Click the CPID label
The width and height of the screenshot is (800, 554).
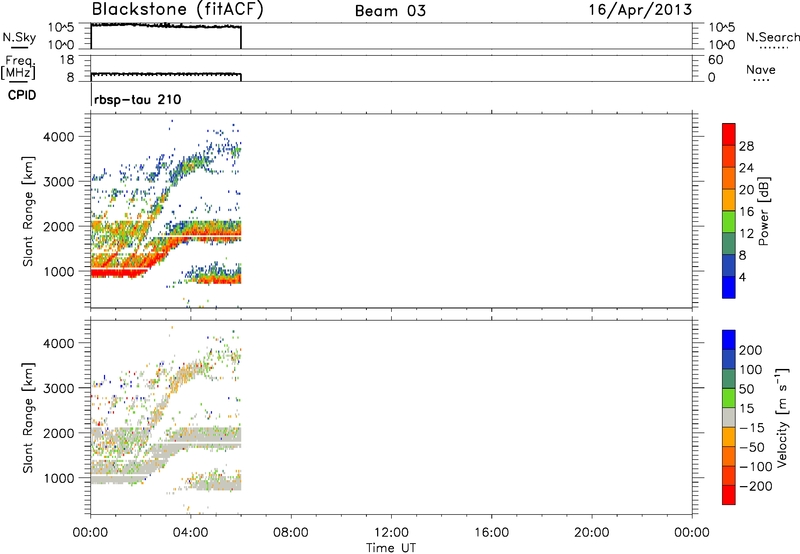tap(22, 95)
